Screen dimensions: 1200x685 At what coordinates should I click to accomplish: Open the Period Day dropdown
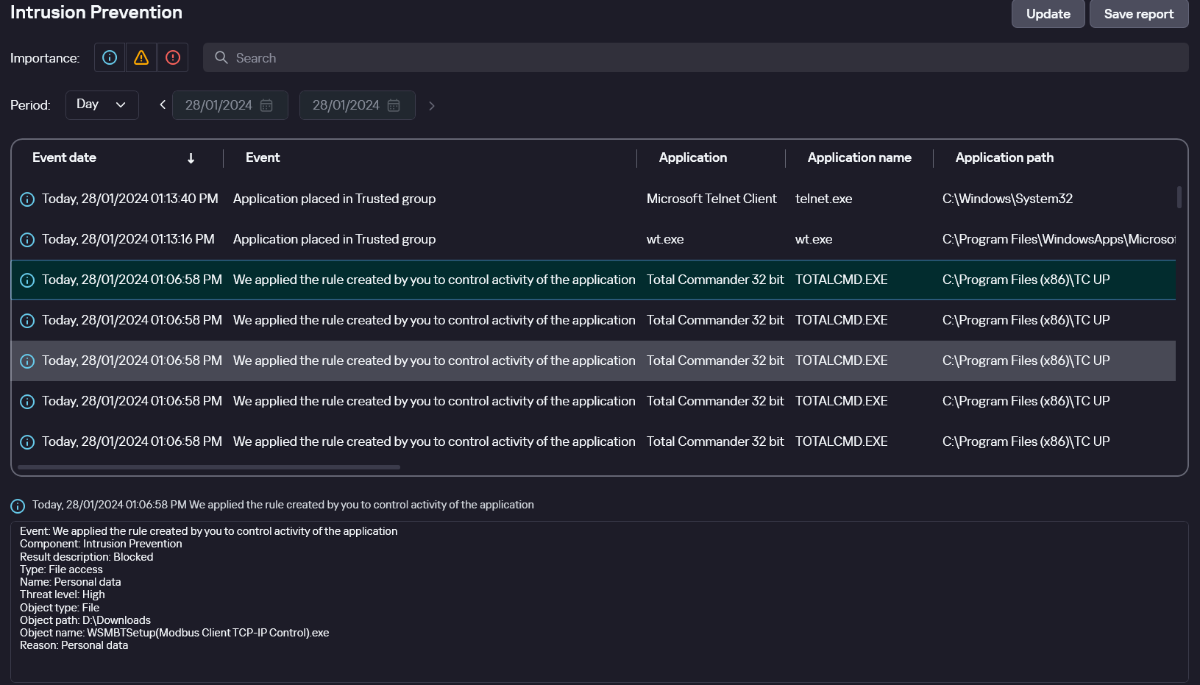click(x=101, y=105)
